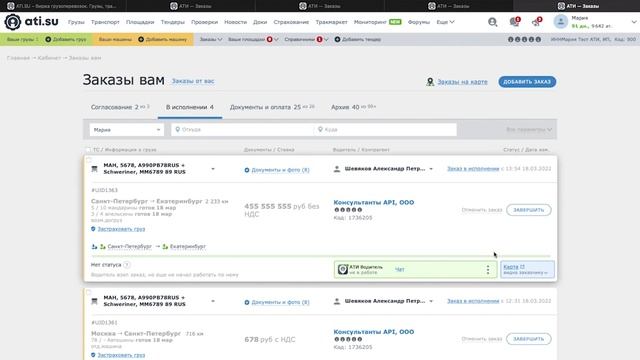Click the plus icon of Документы и фото in #UID1363
The width and height of the screenshot is (640, 360).
pos(247,170)
